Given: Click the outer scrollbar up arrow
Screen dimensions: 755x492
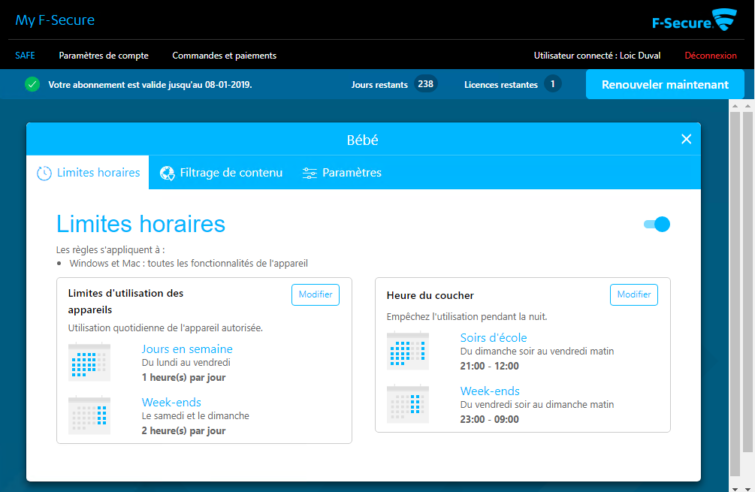Looking at the screenshot, I should [748, 105].
